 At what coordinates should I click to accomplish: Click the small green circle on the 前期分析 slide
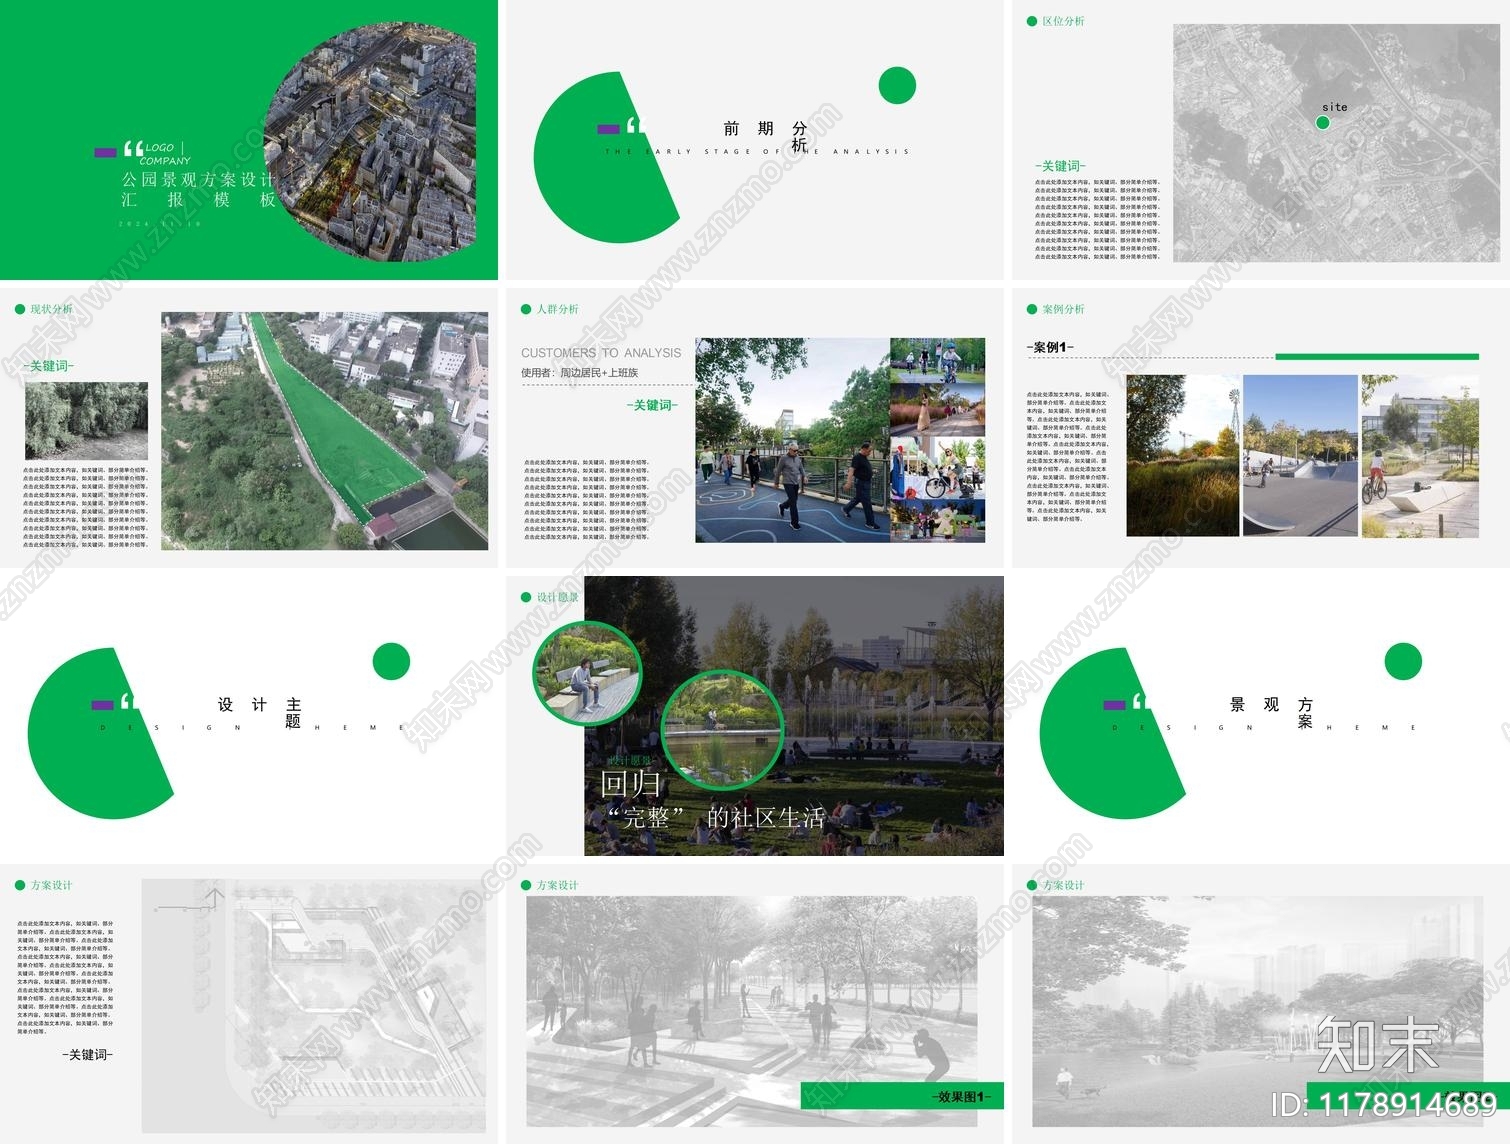(897, 86)
